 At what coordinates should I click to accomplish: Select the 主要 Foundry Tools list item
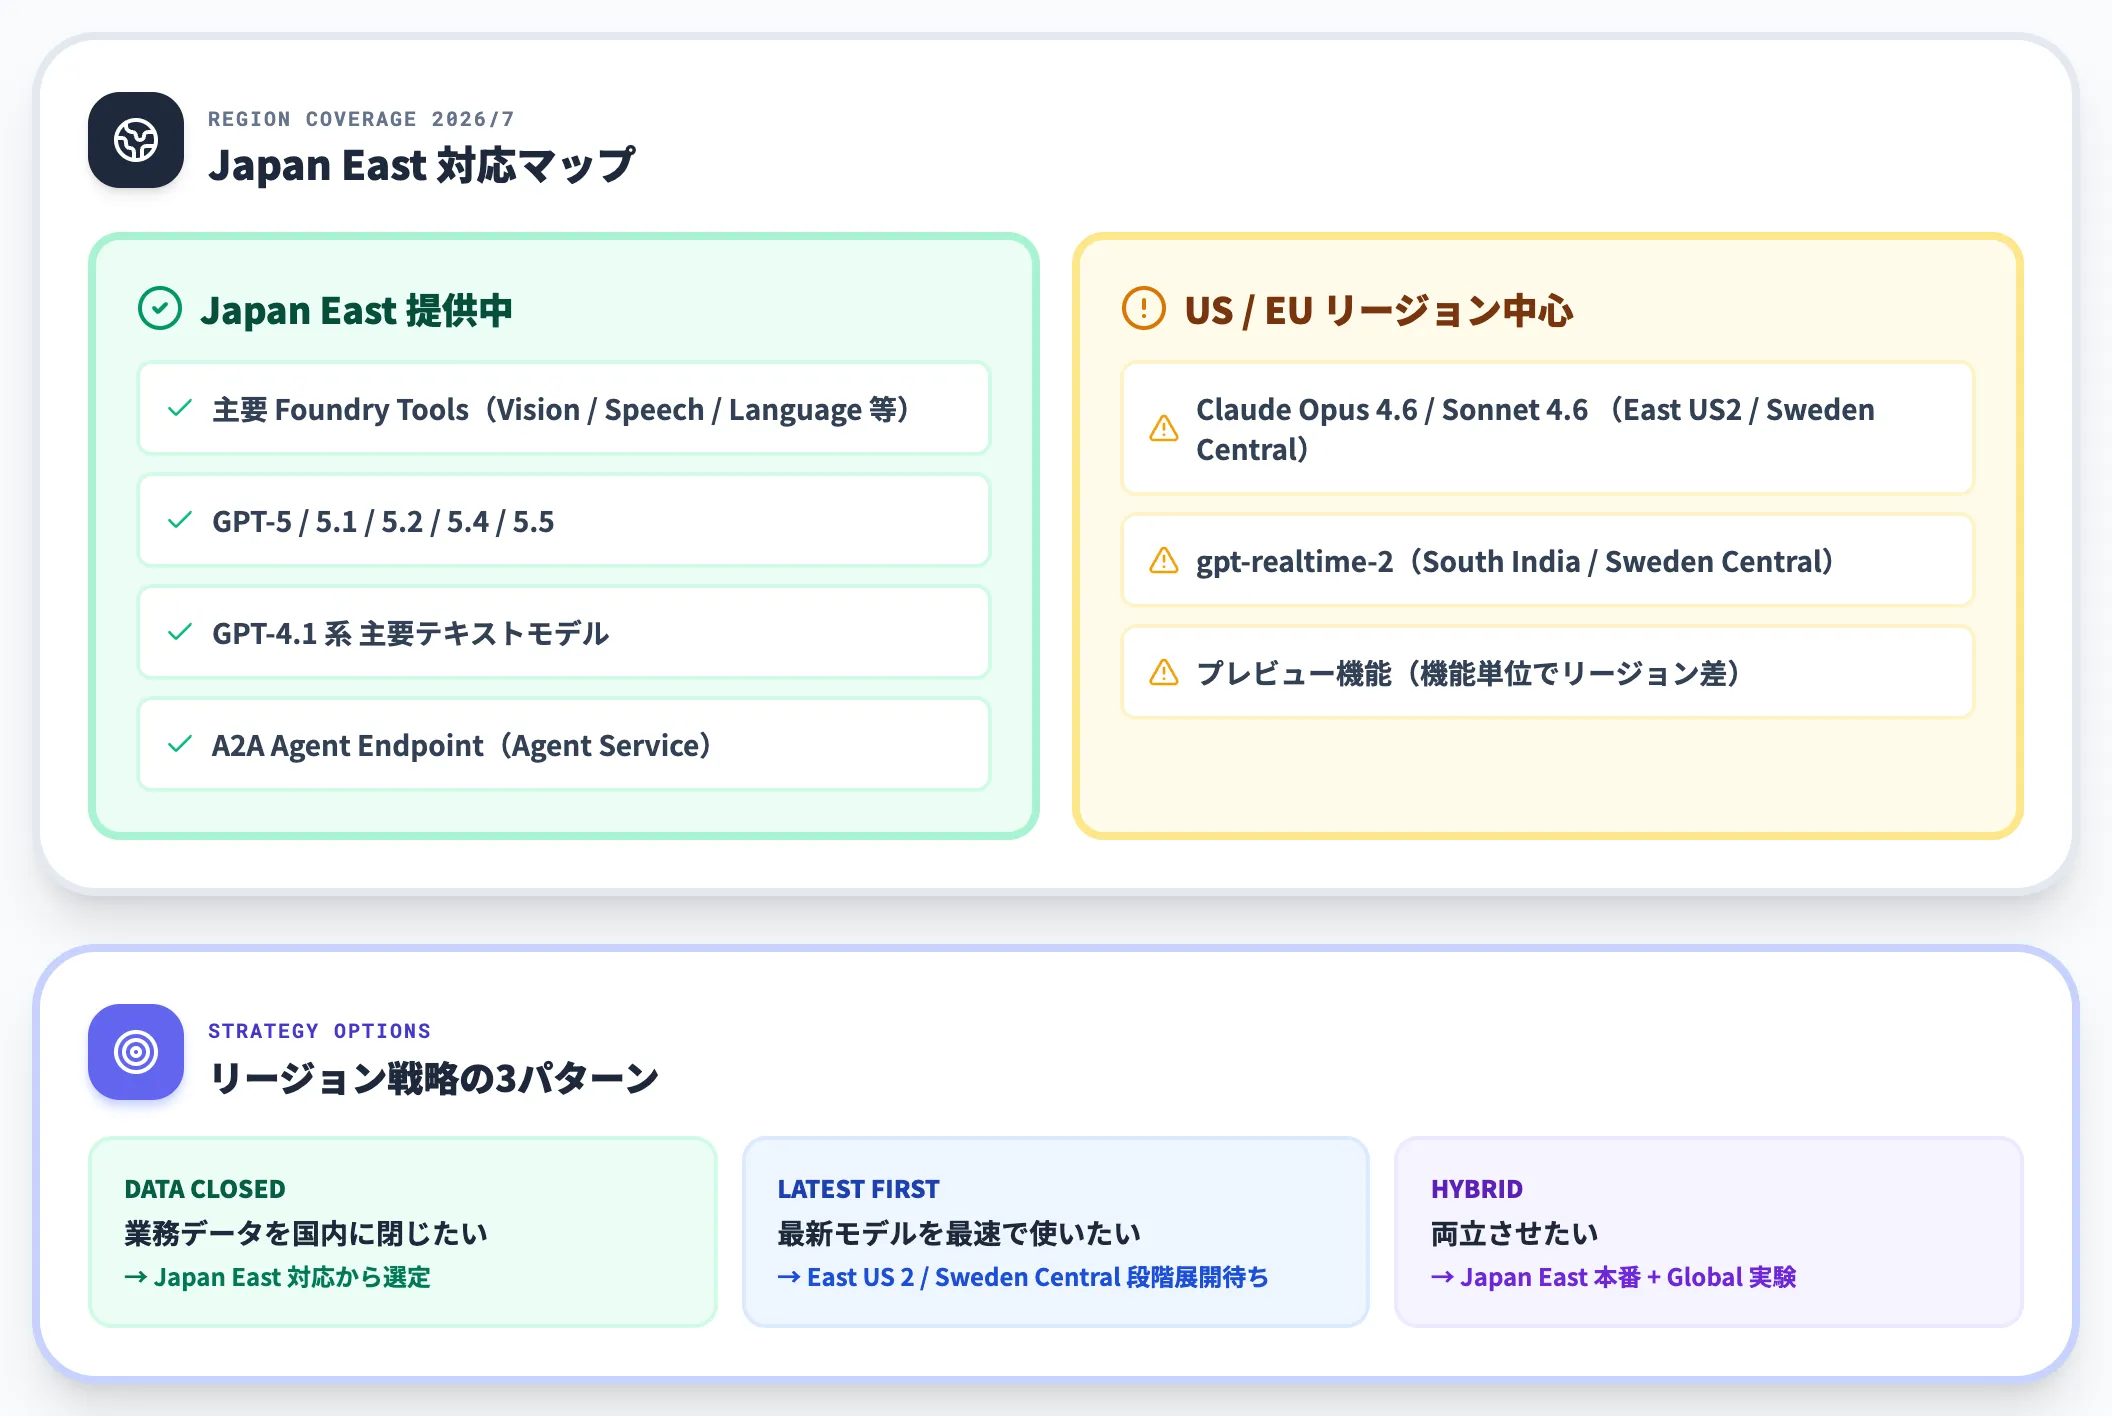tap(564, 408)
